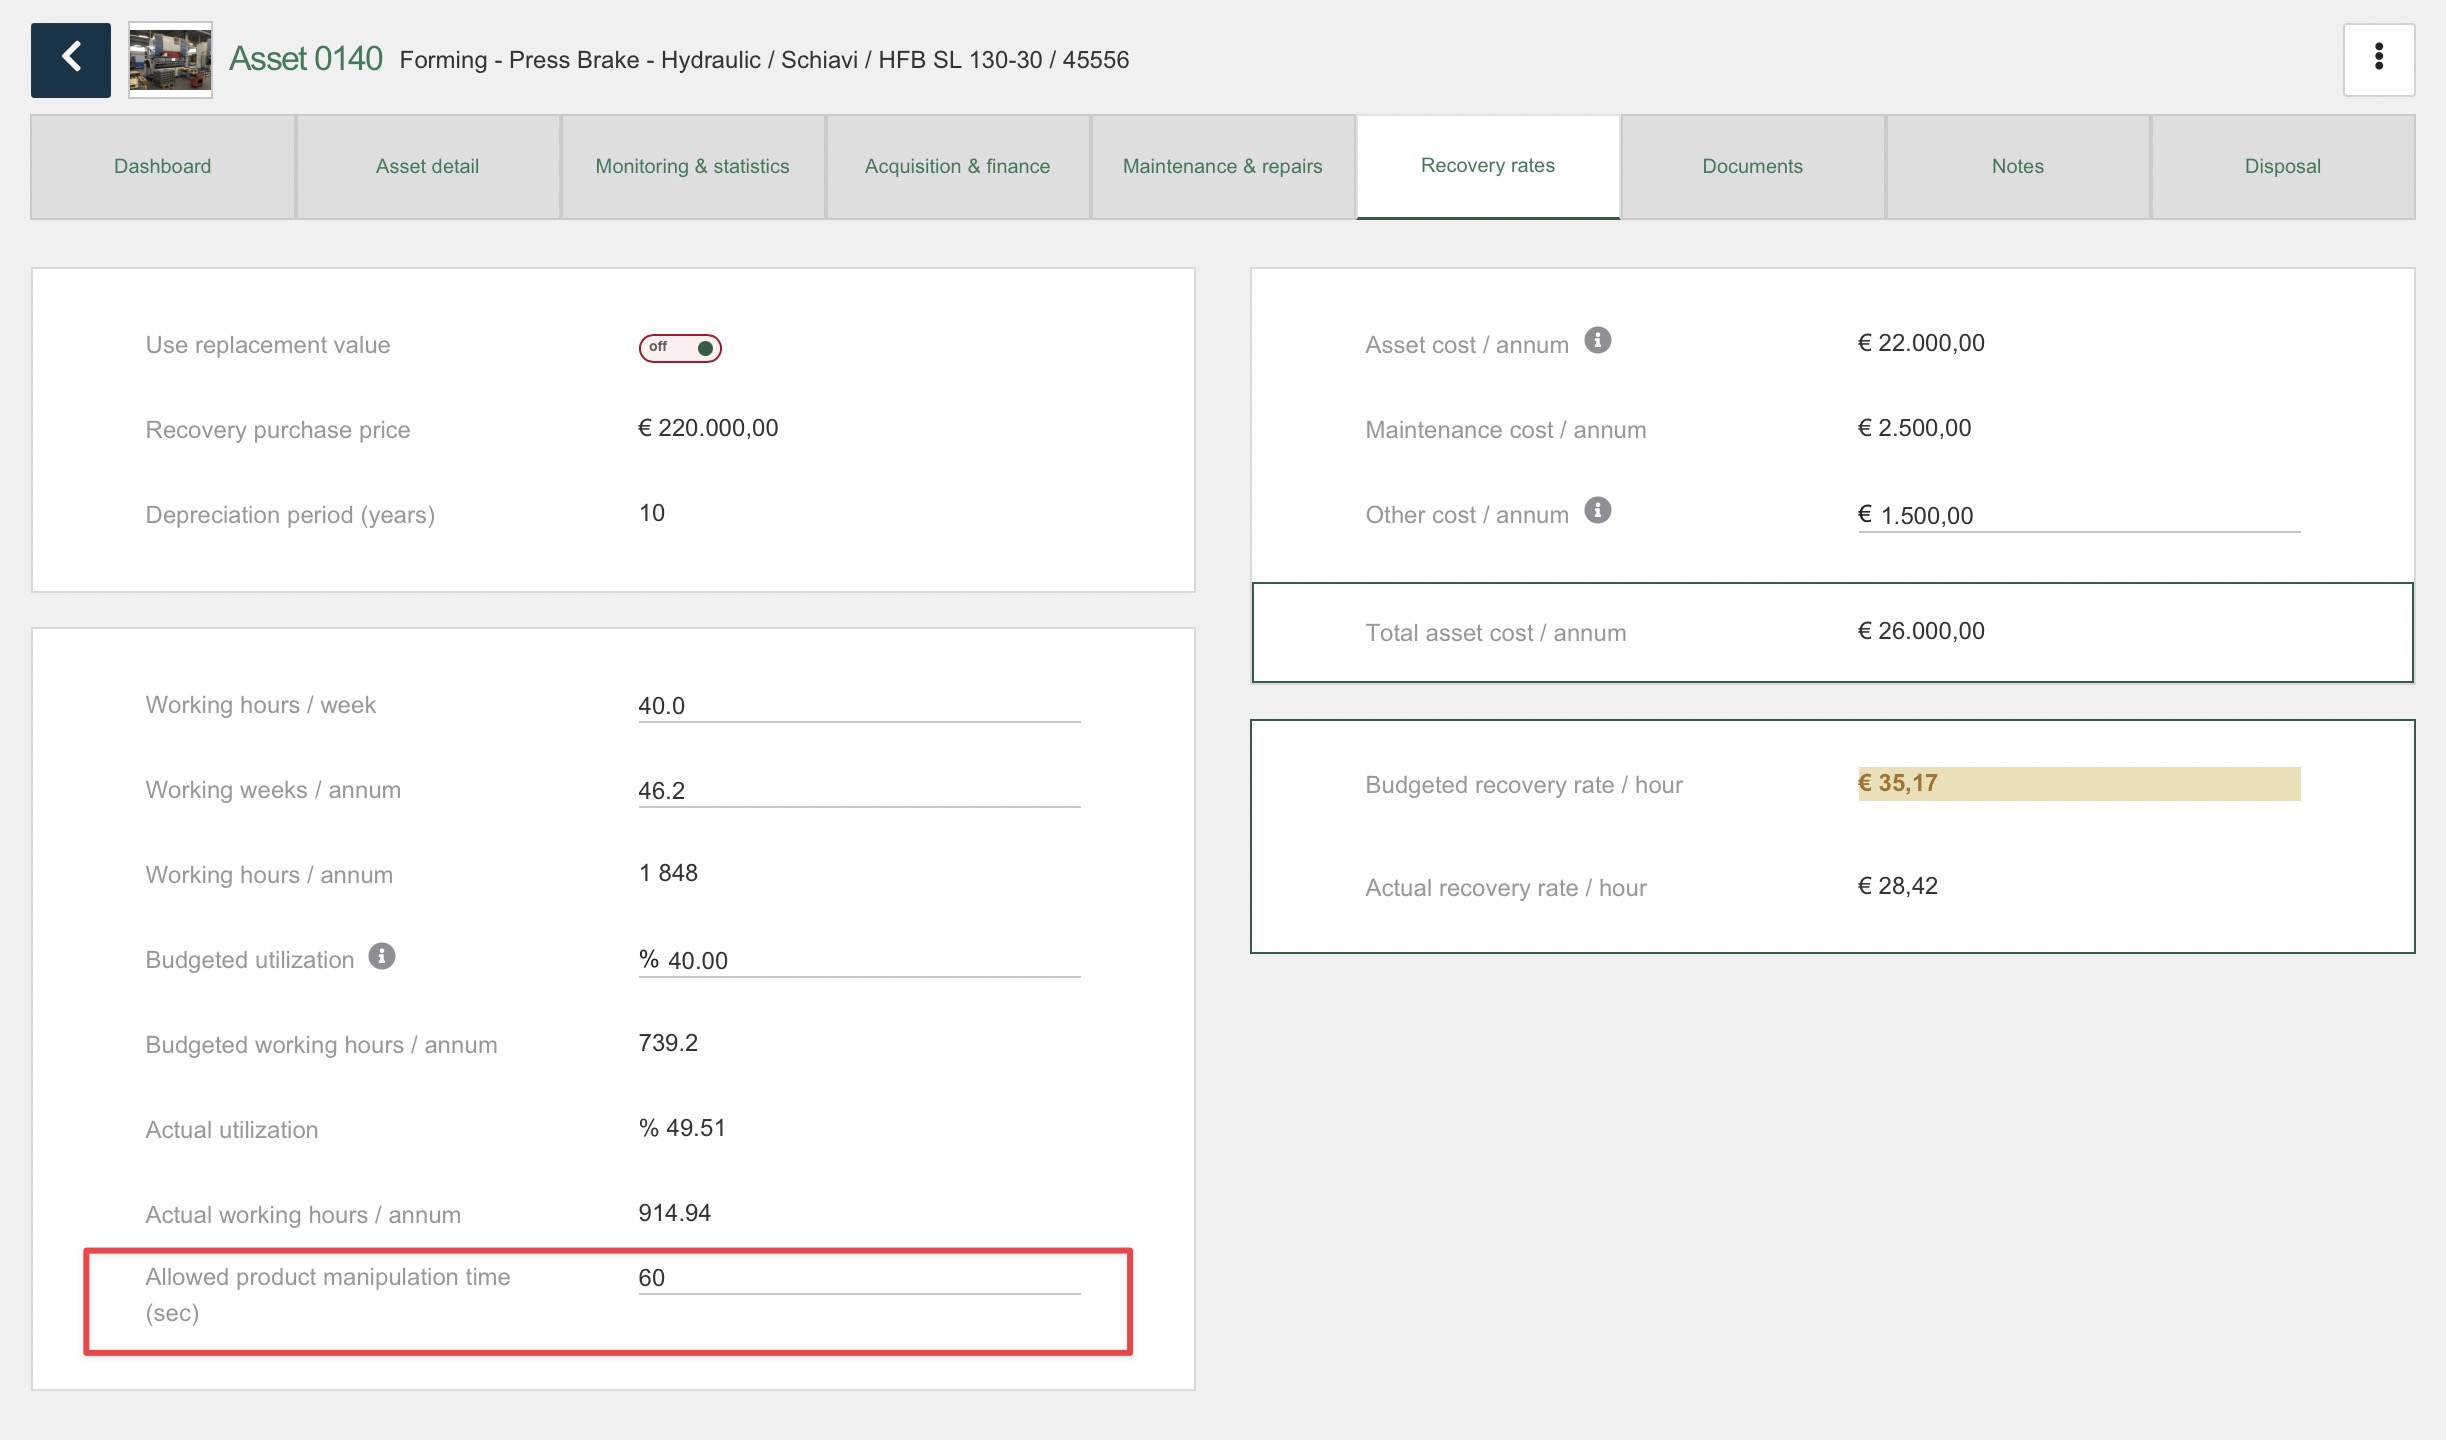Click info icon beside Asset cost / annum
The image size is (2446, 1440).
point(1597,341)
